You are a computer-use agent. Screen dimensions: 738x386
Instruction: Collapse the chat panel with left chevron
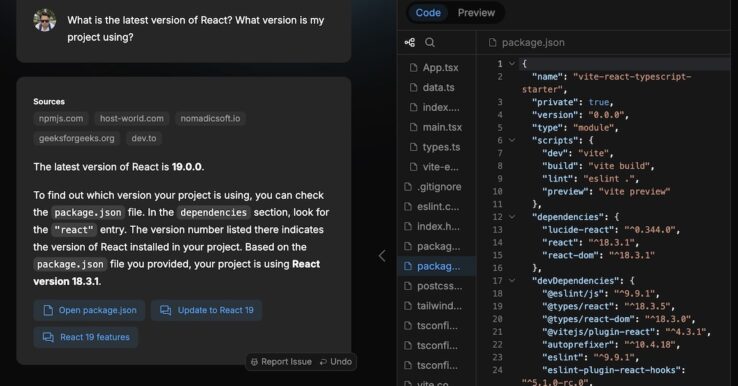coord(382,256)
